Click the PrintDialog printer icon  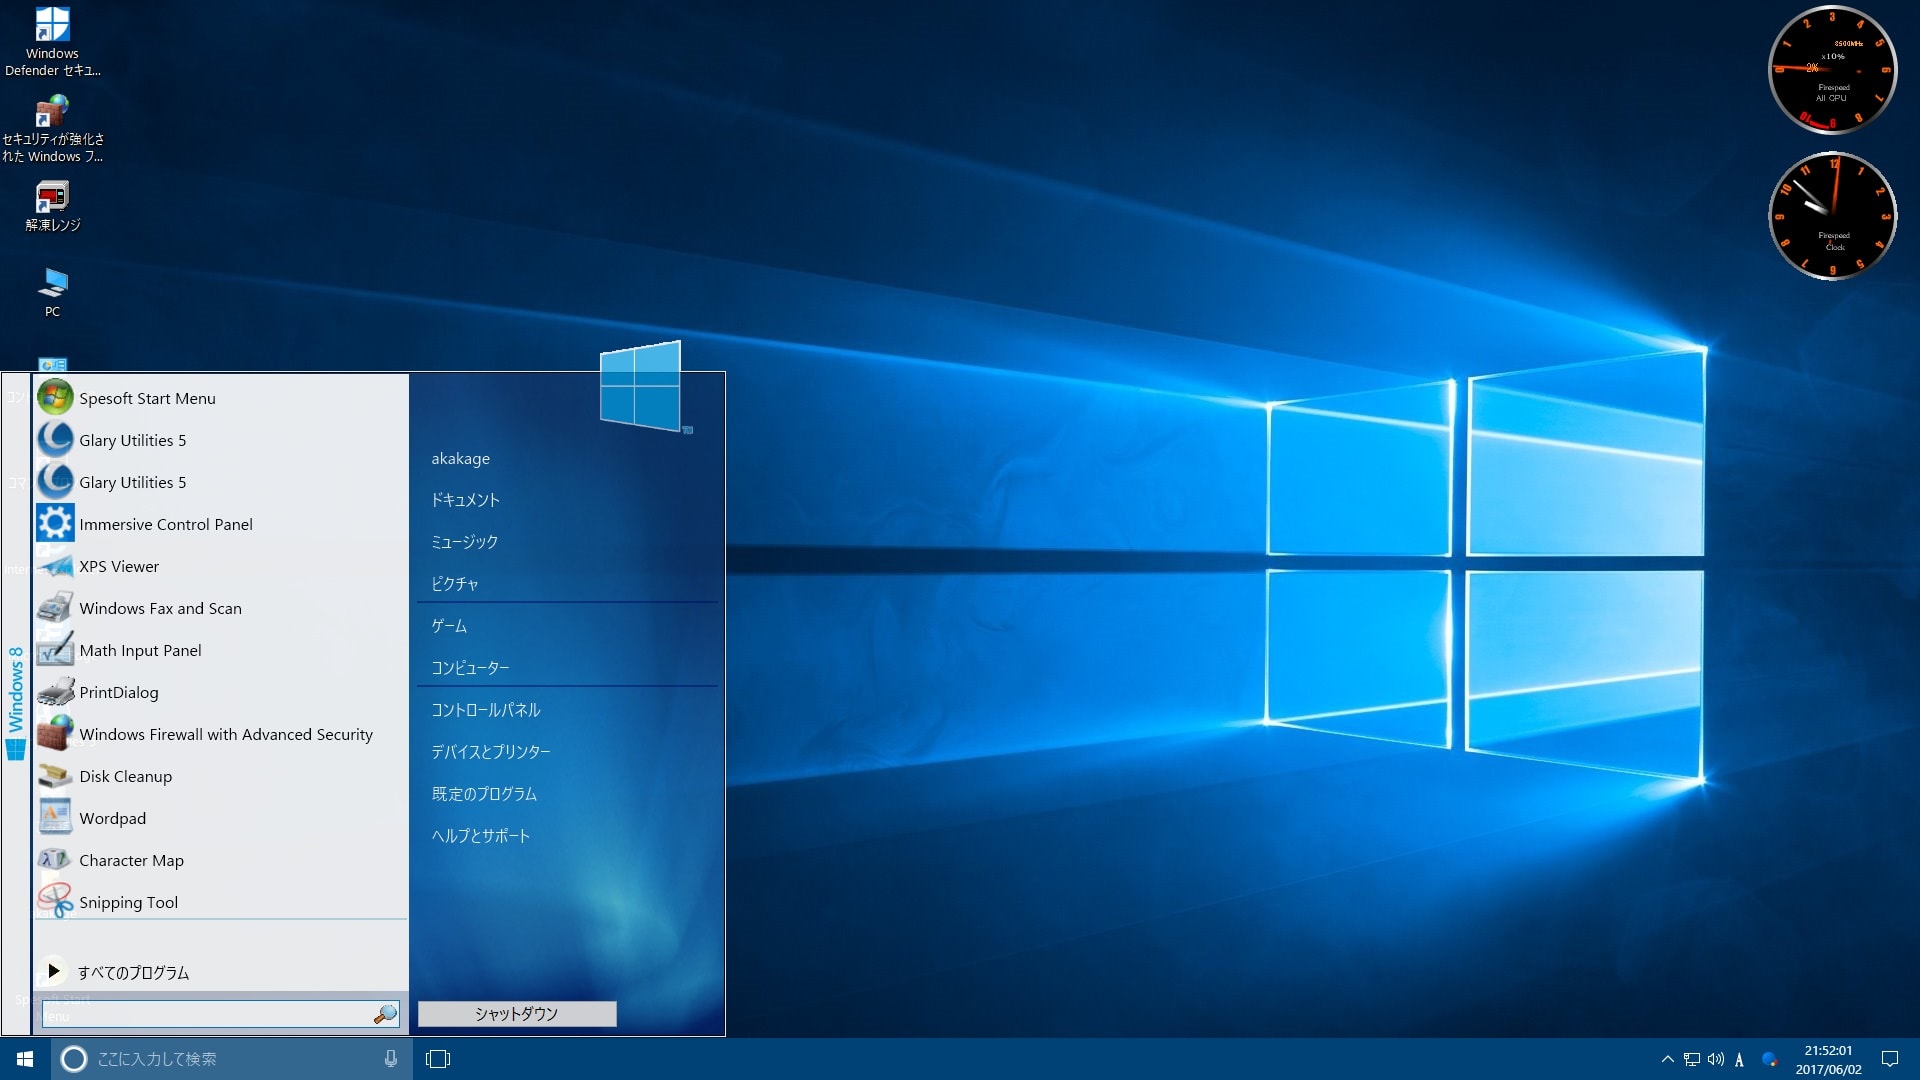coord(55,692)
